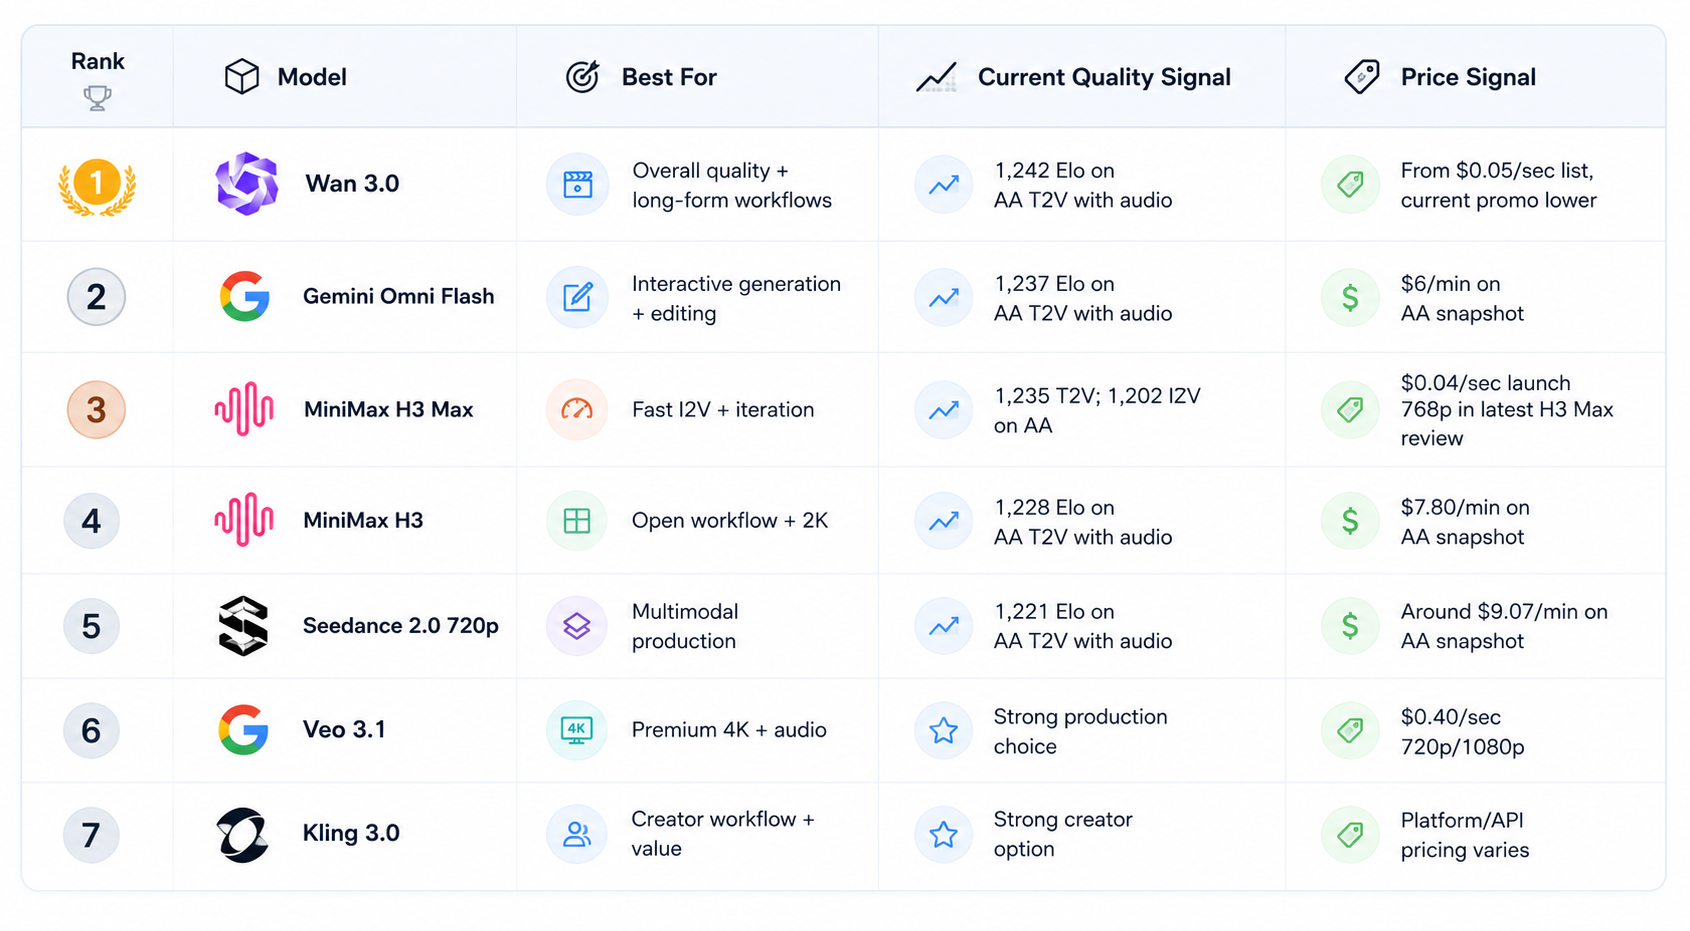Click the gold rank 1 laurel badge
1690x931 pixels.
click(x=97, y=185)
